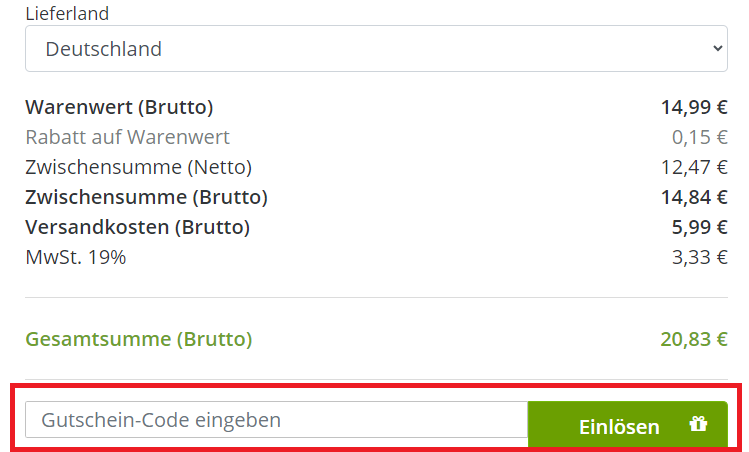Click the green Gesamtsumme (Brutto) label
The image size is (749, 452).
pyautogui.click(x=139, y=339)
